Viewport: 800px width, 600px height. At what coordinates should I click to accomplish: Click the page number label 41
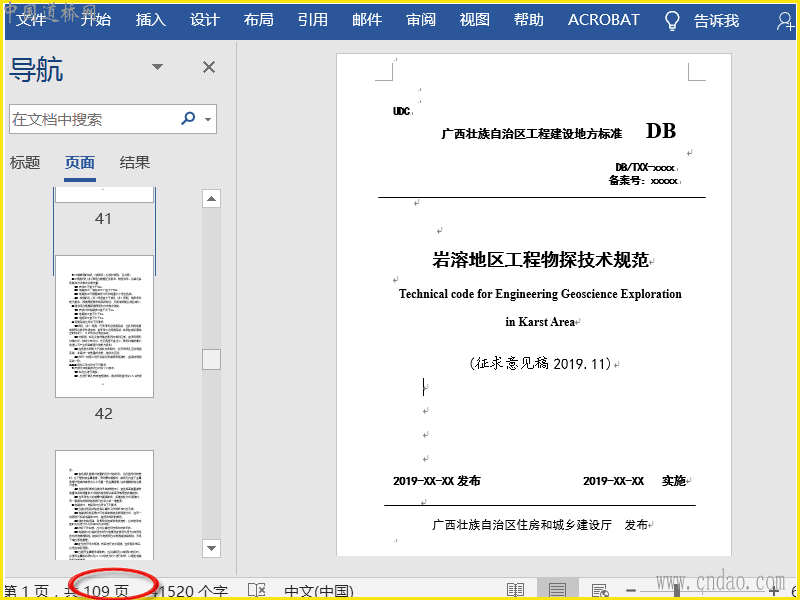(103, 219)
